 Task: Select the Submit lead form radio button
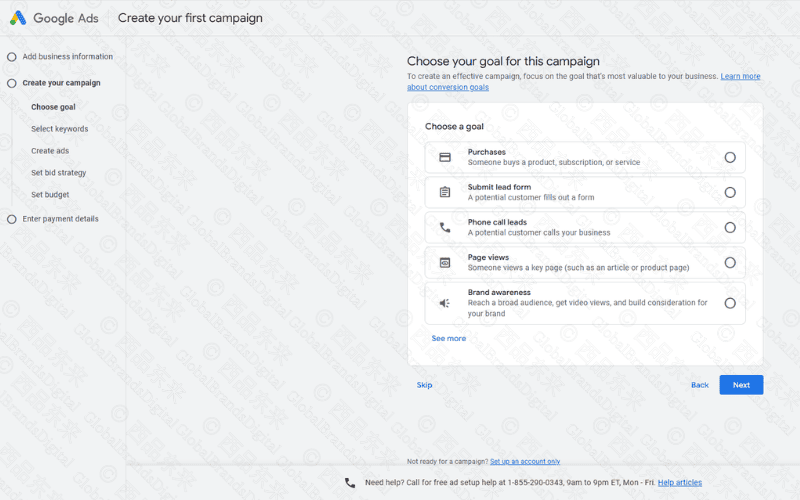point(730,192)
